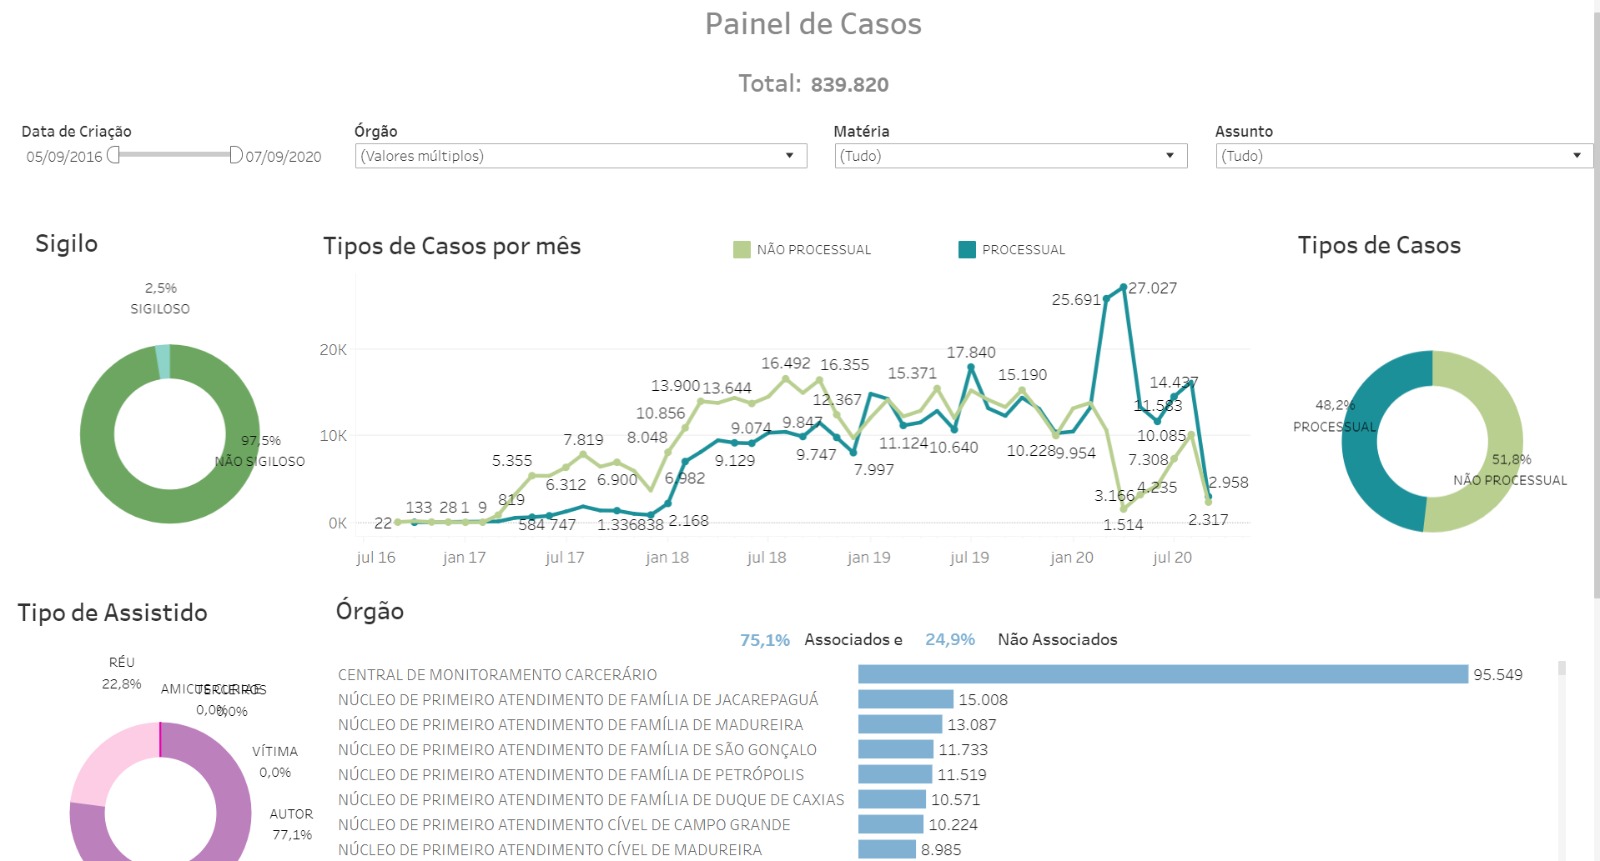Click the 05/09/2016 start date field
Screen dimensions: 1600x861
click(64, 157)
